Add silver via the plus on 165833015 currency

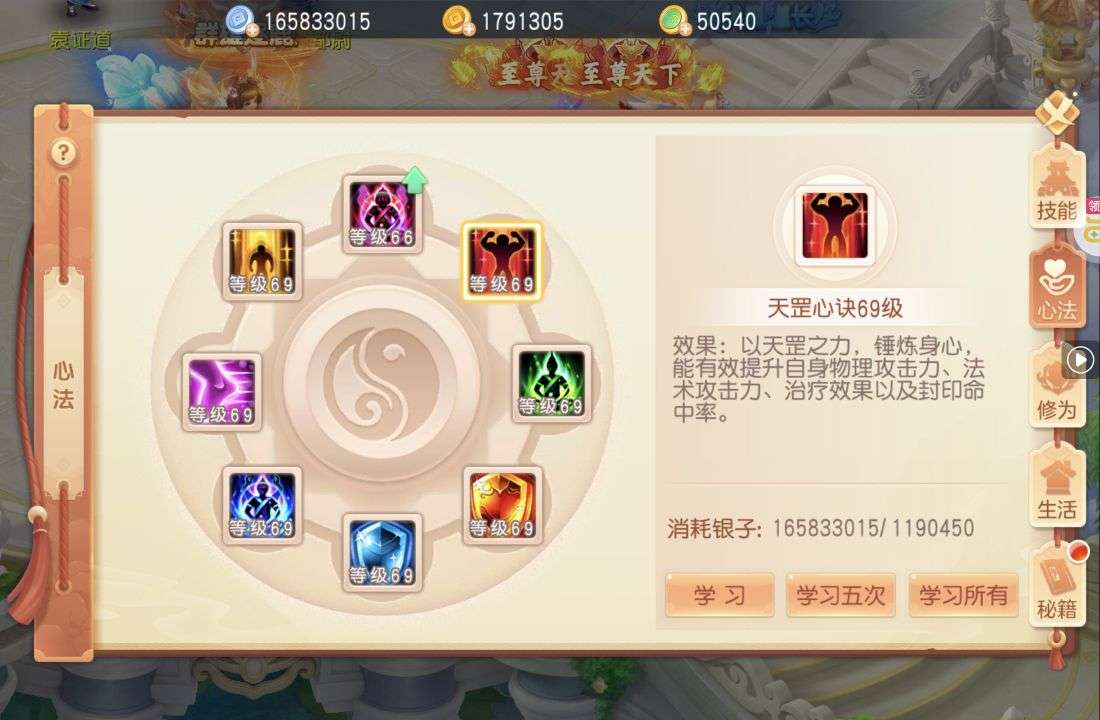click(x=252, y=29)
